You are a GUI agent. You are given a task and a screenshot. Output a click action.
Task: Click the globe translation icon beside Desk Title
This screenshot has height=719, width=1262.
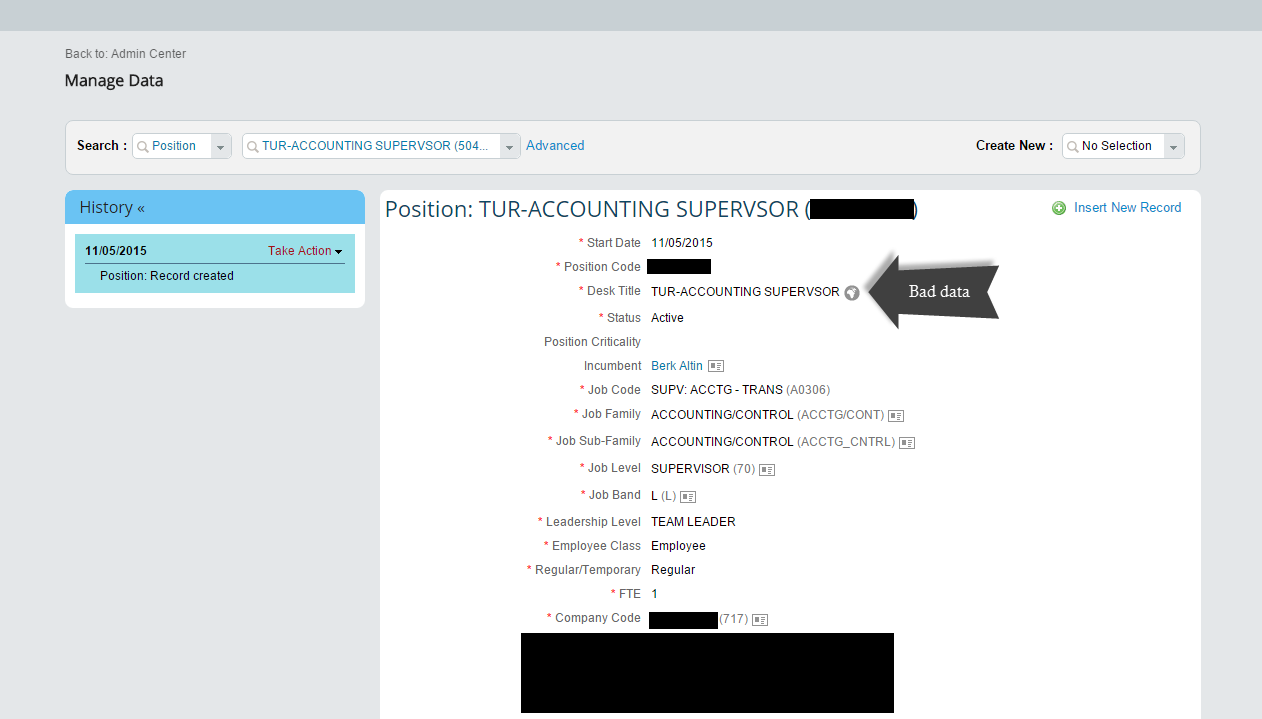point(851,293)
